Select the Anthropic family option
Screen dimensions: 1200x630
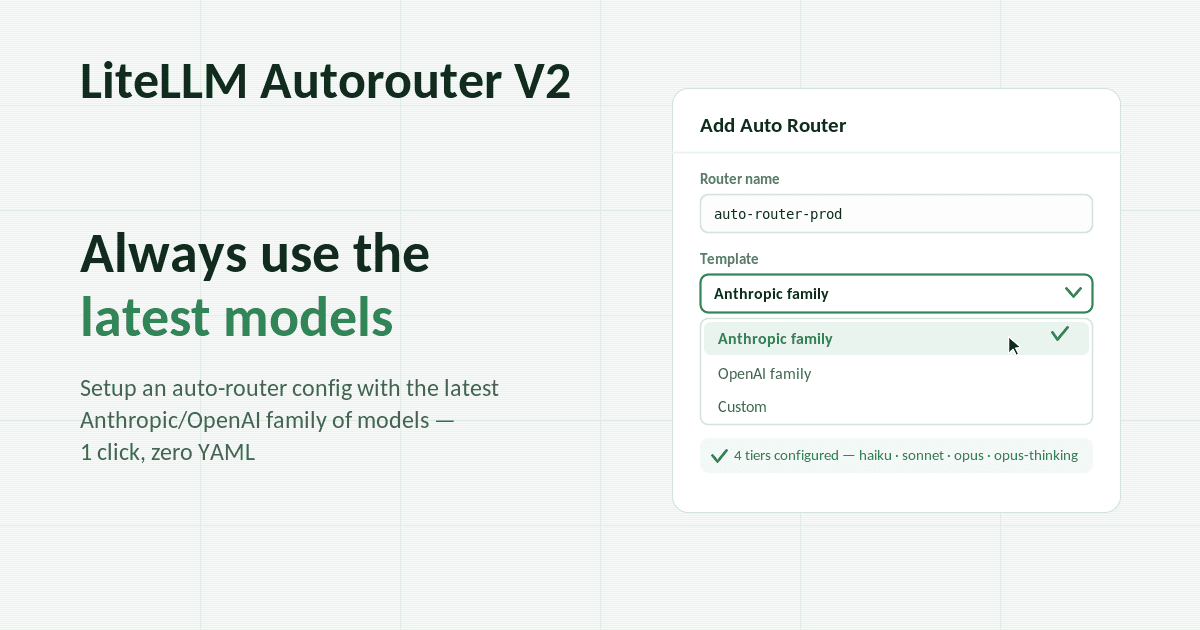[x=896, y=338]
